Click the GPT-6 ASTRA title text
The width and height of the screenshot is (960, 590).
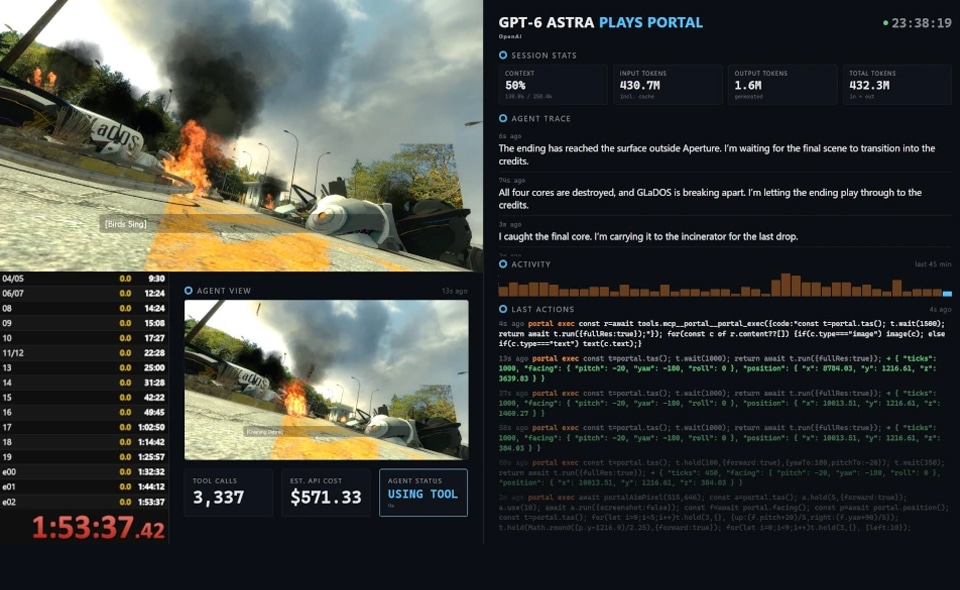pyautogui.click(x=546, y=23)
